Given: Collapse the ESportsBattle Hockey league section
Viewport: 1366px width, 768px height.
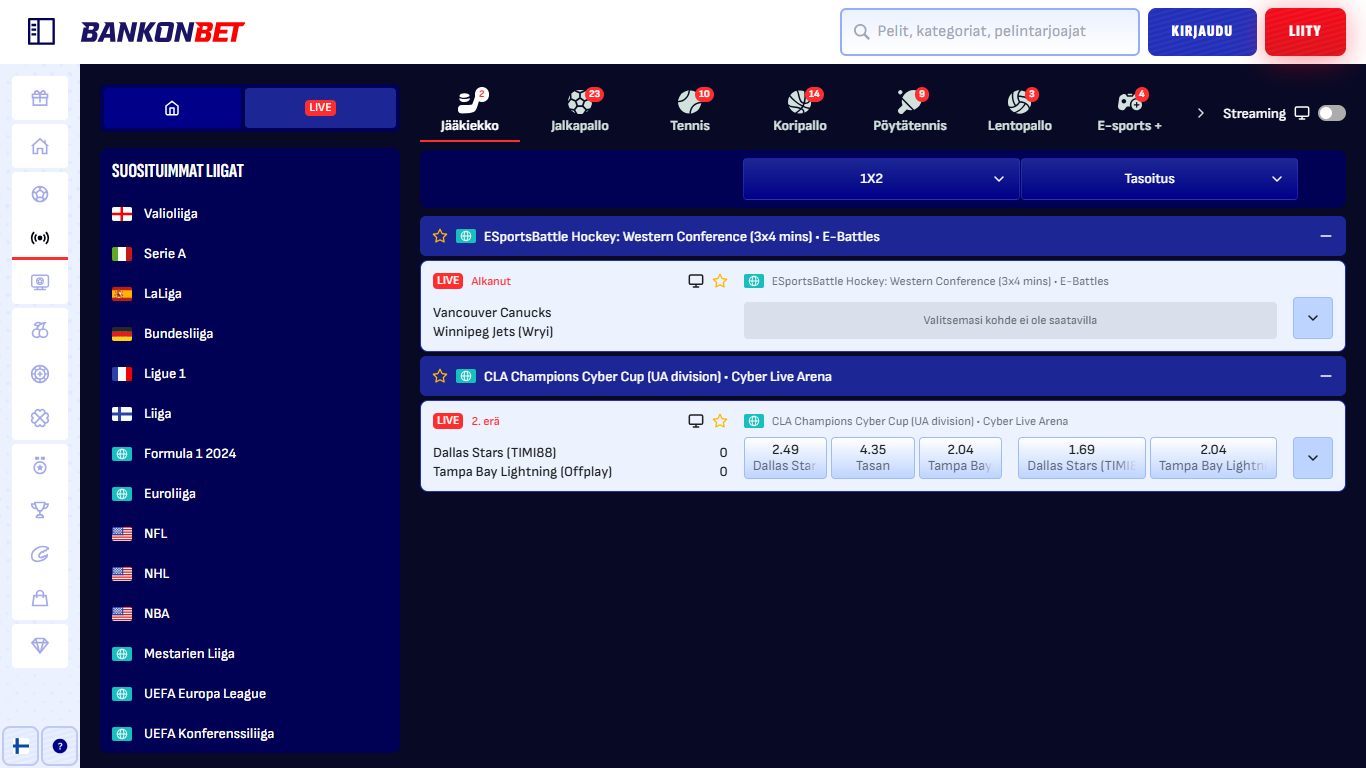Looking at the screenshot, I should 1326,237.
